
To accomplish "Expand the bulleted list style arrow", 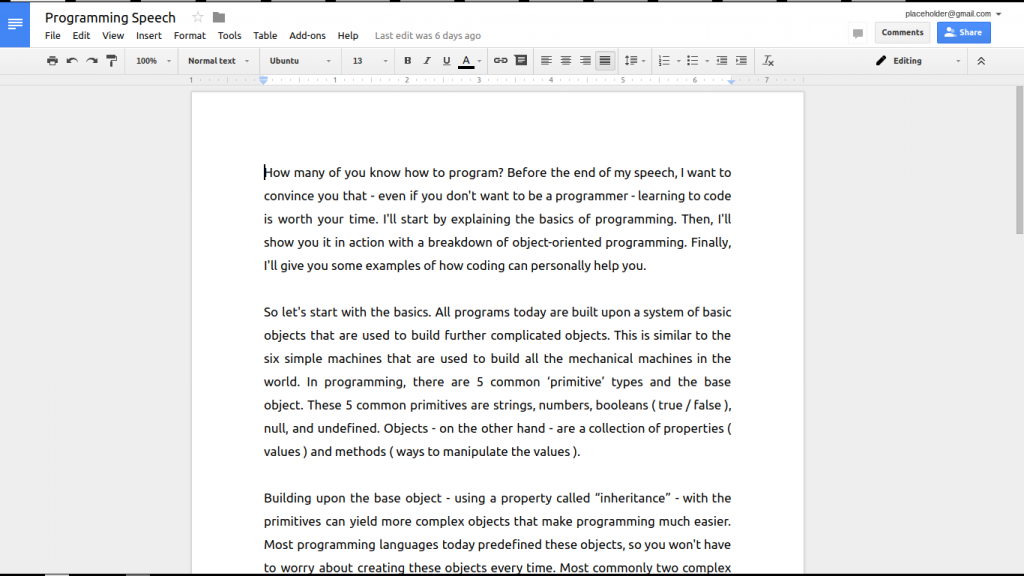I will 707,61.
